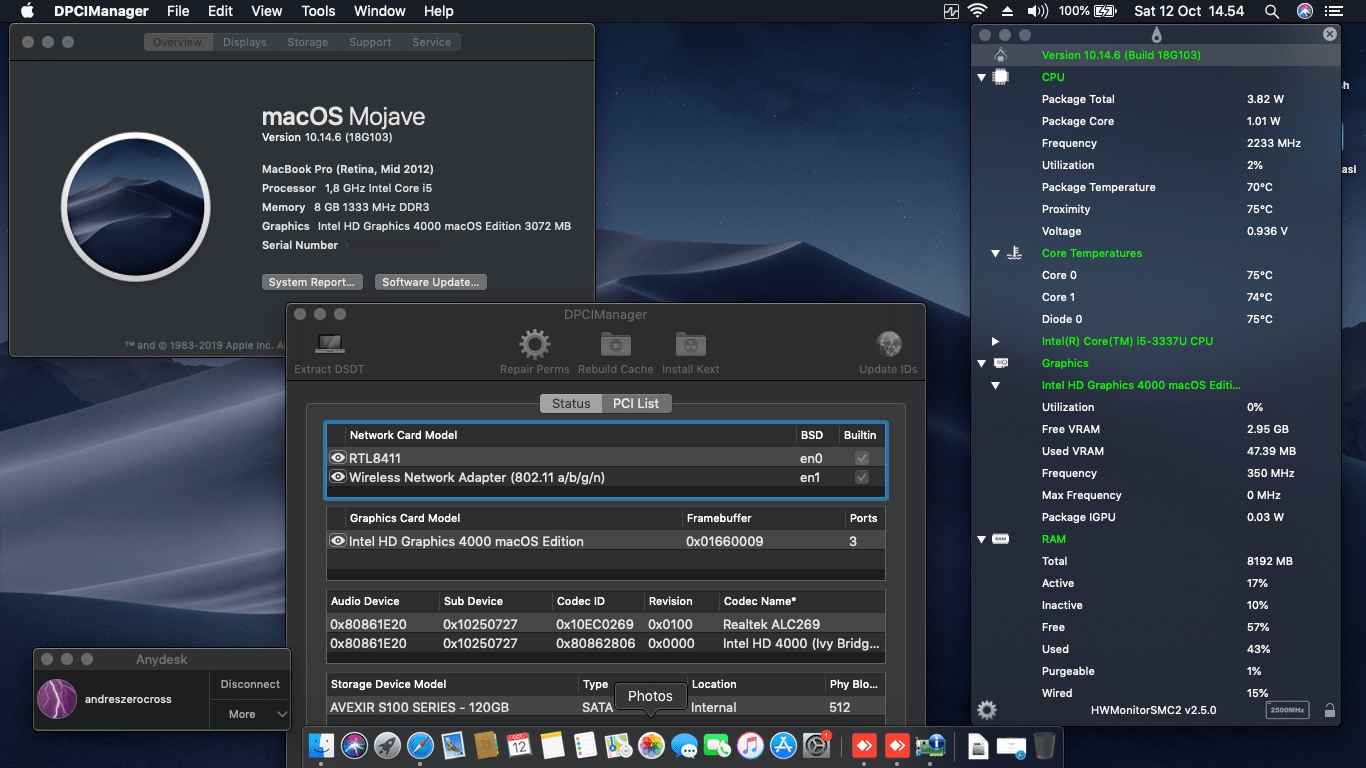The height and width of the screenshot is (768, 1366).
Task: Open HWMonitor settings gear
Action: [986, 709]
